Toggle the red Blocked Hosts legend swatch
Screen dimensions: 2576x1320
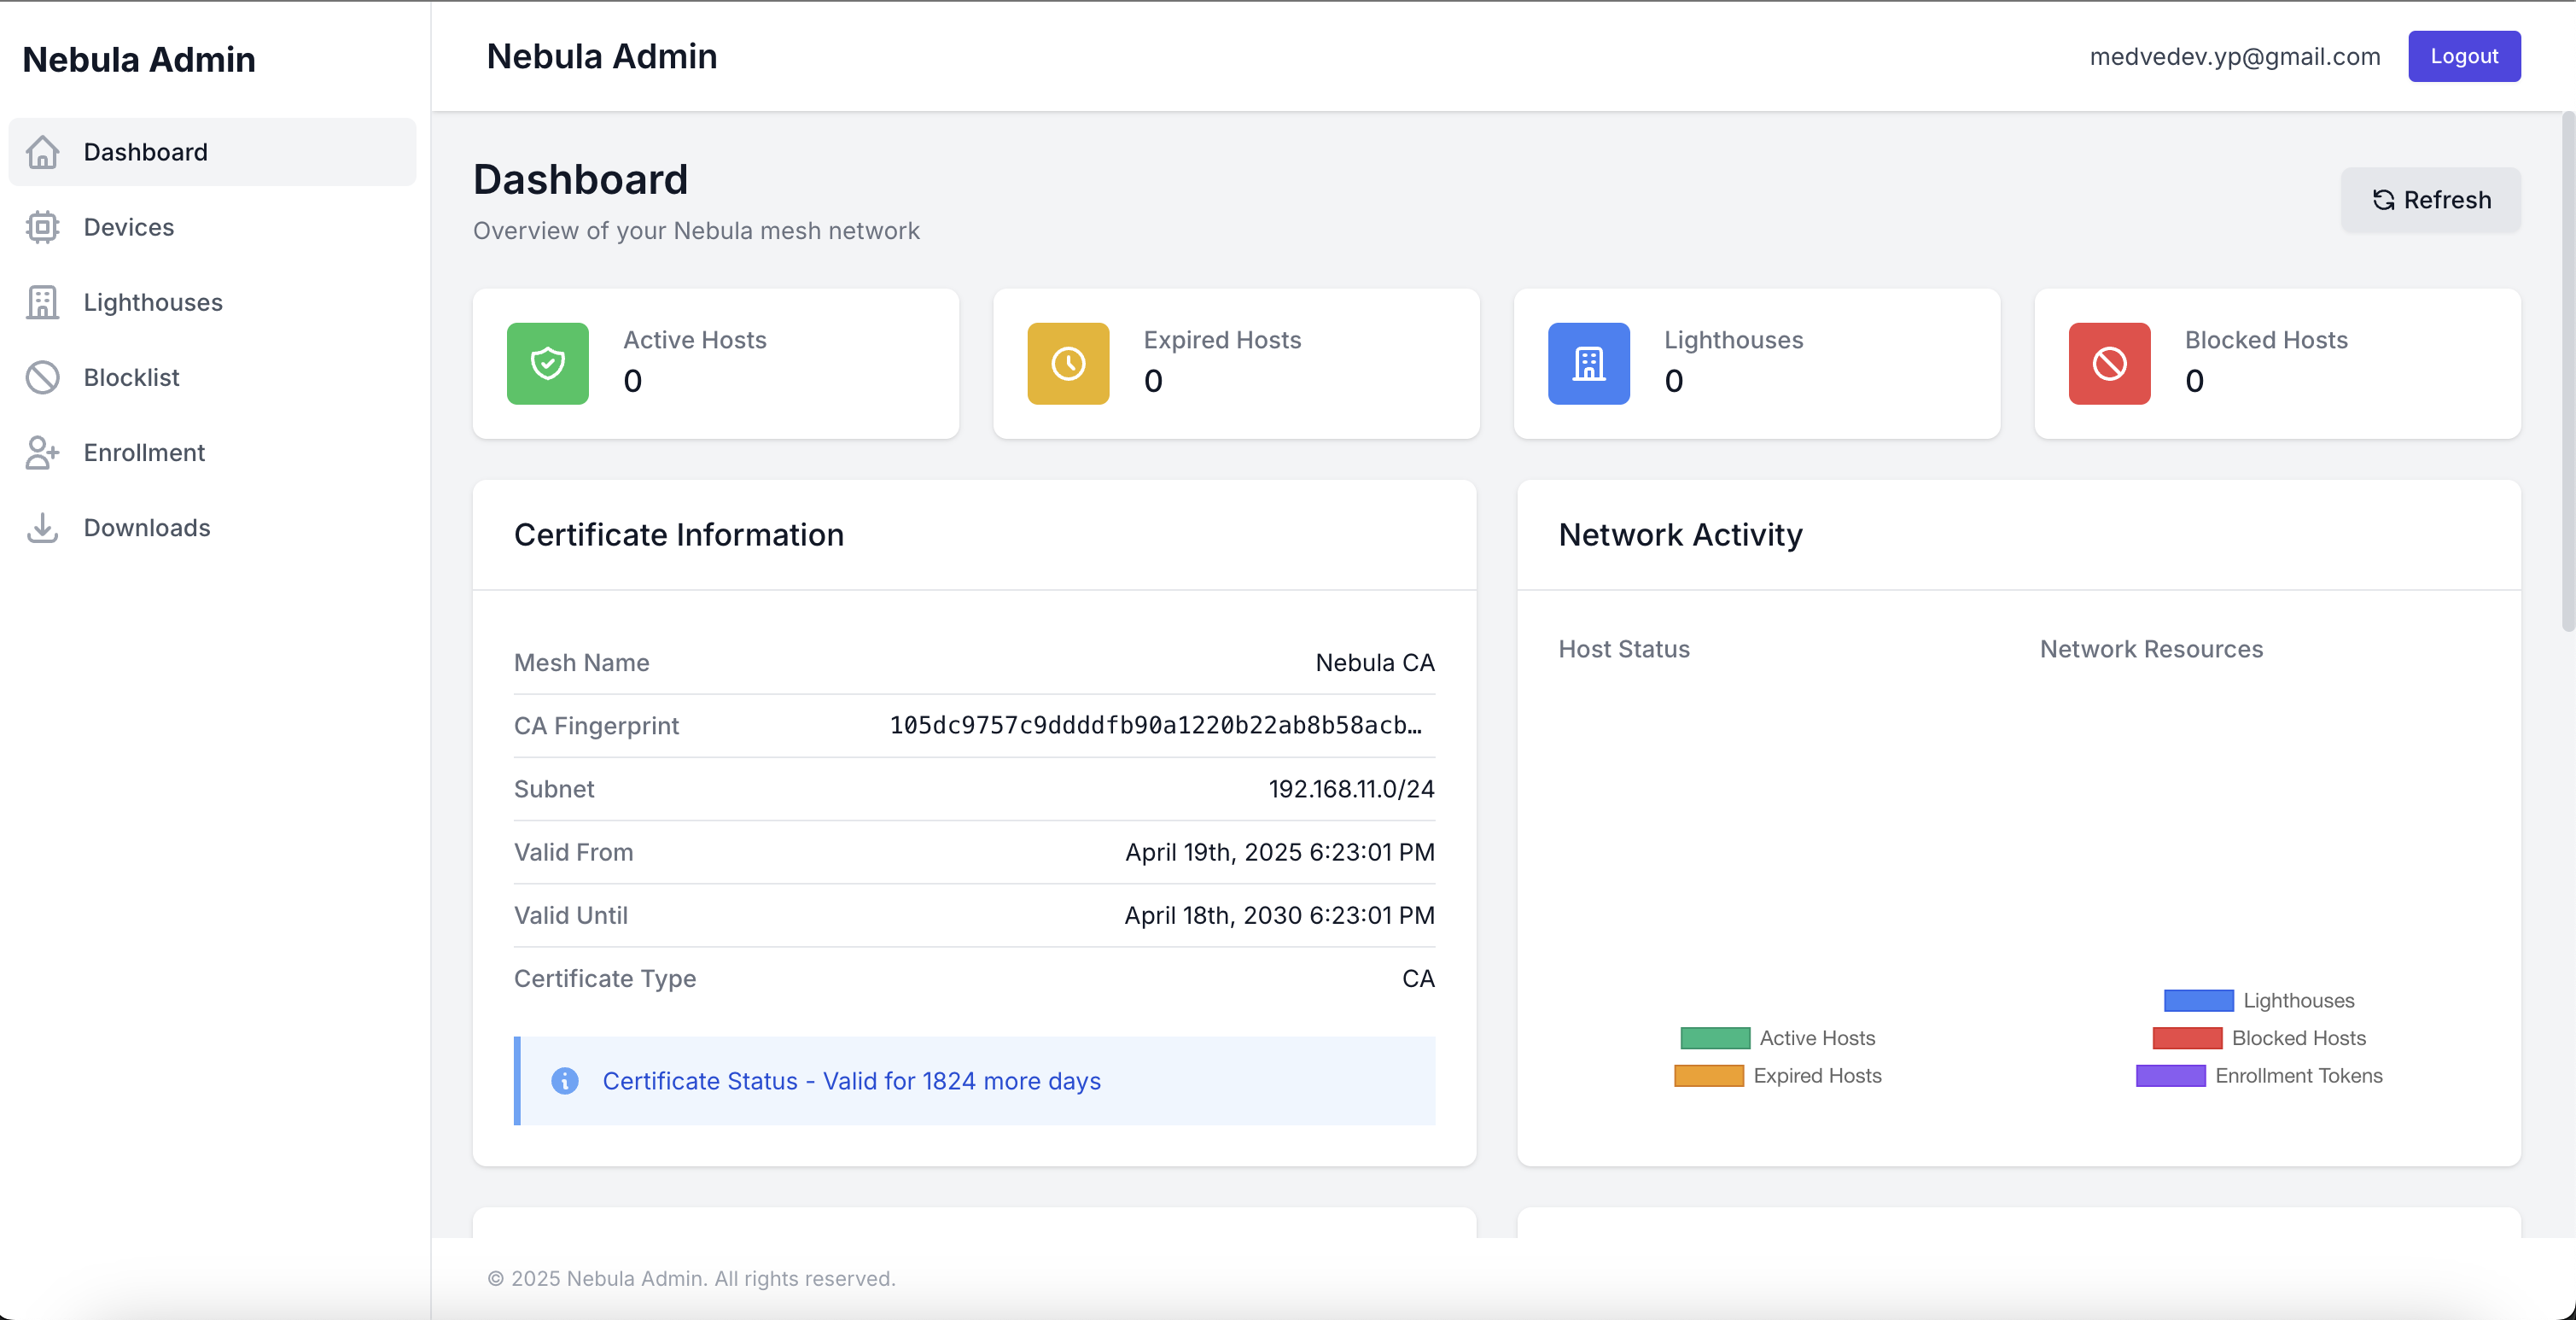[2187, 1038]
